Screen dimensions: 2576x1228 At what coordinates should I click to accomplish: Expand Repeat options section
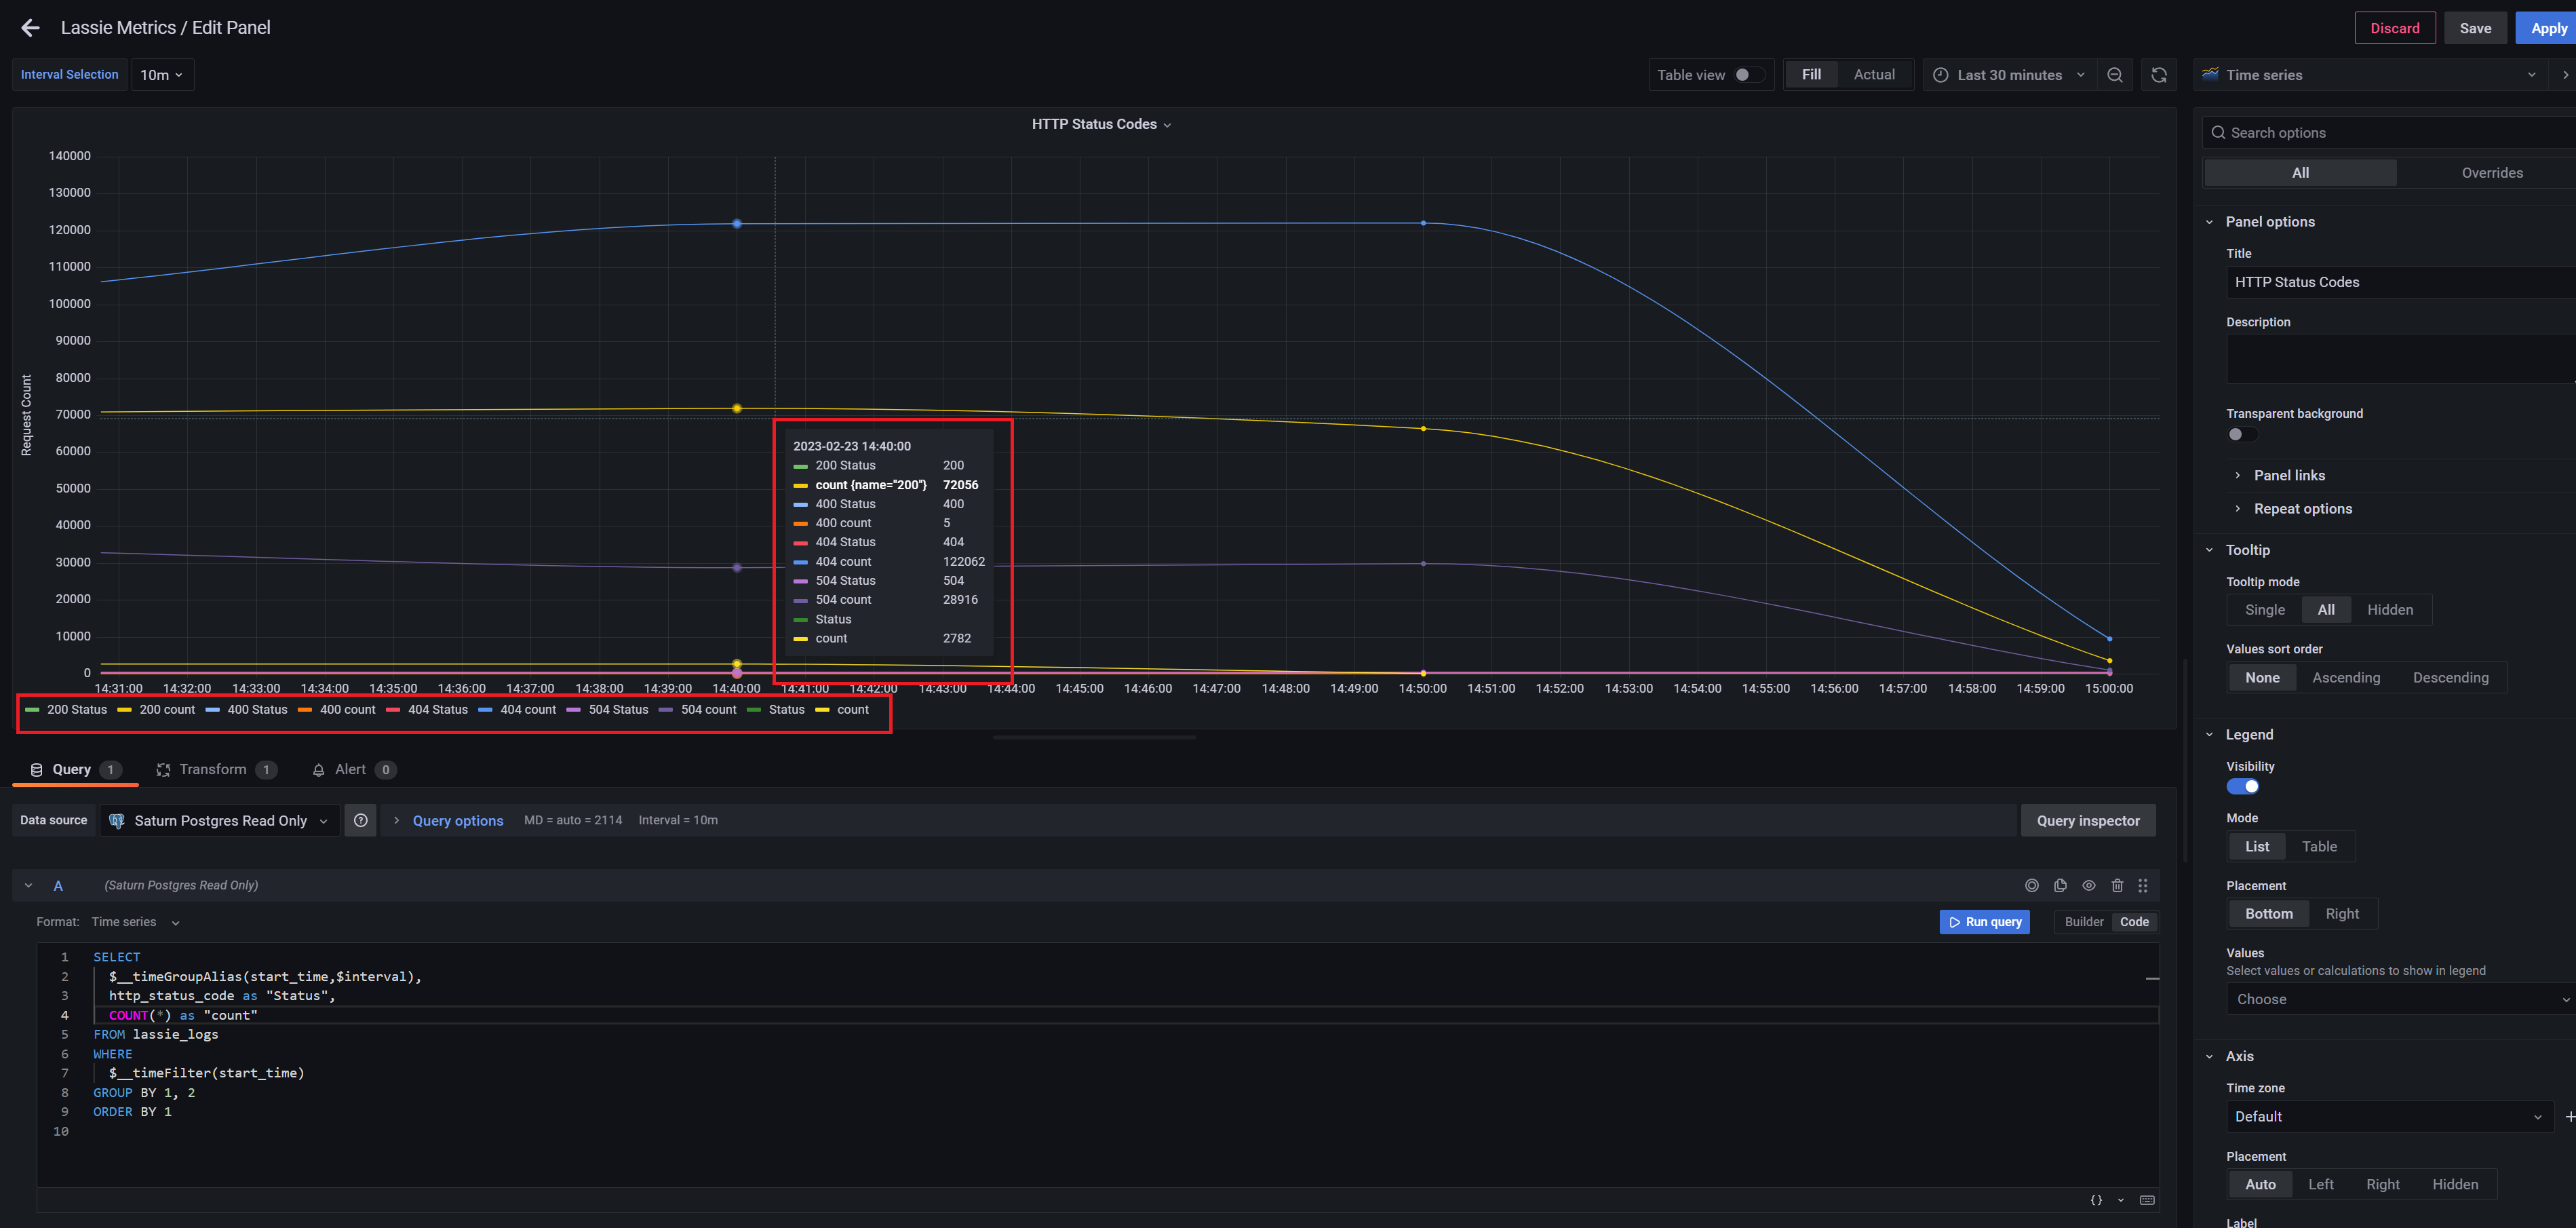coord(2292,509)
